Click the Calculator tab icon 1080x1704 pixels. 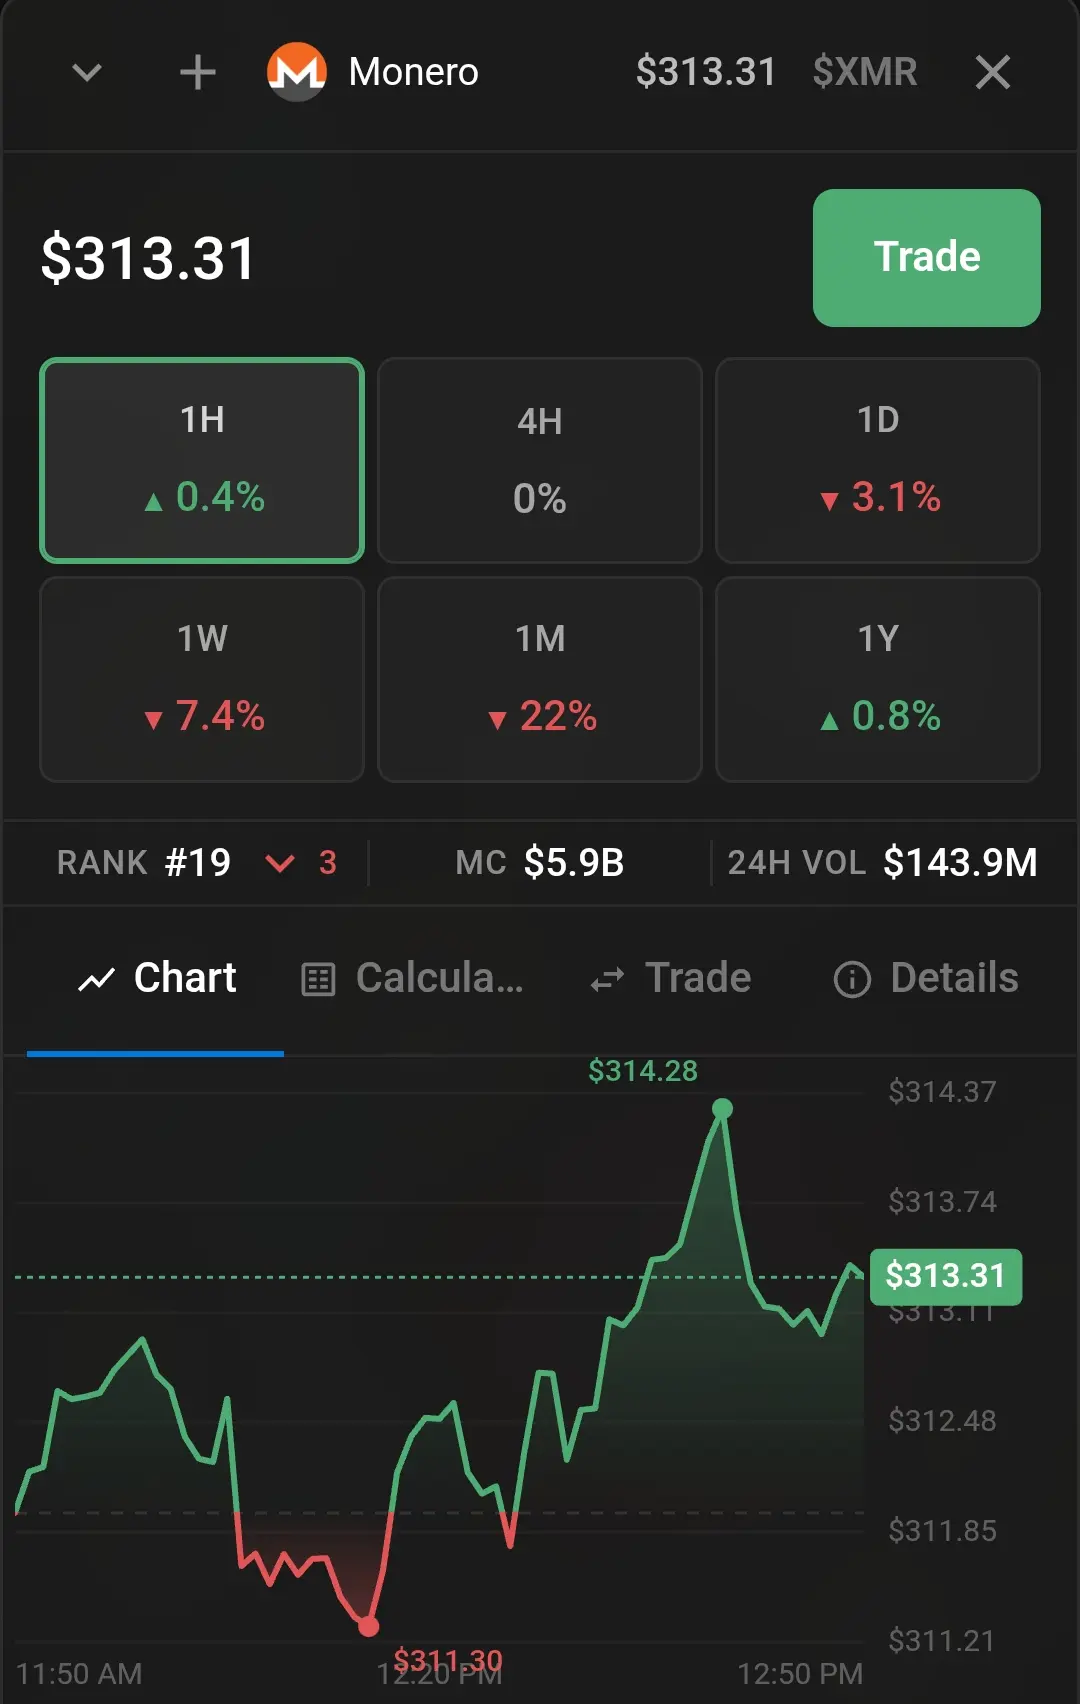pos(318,979)
